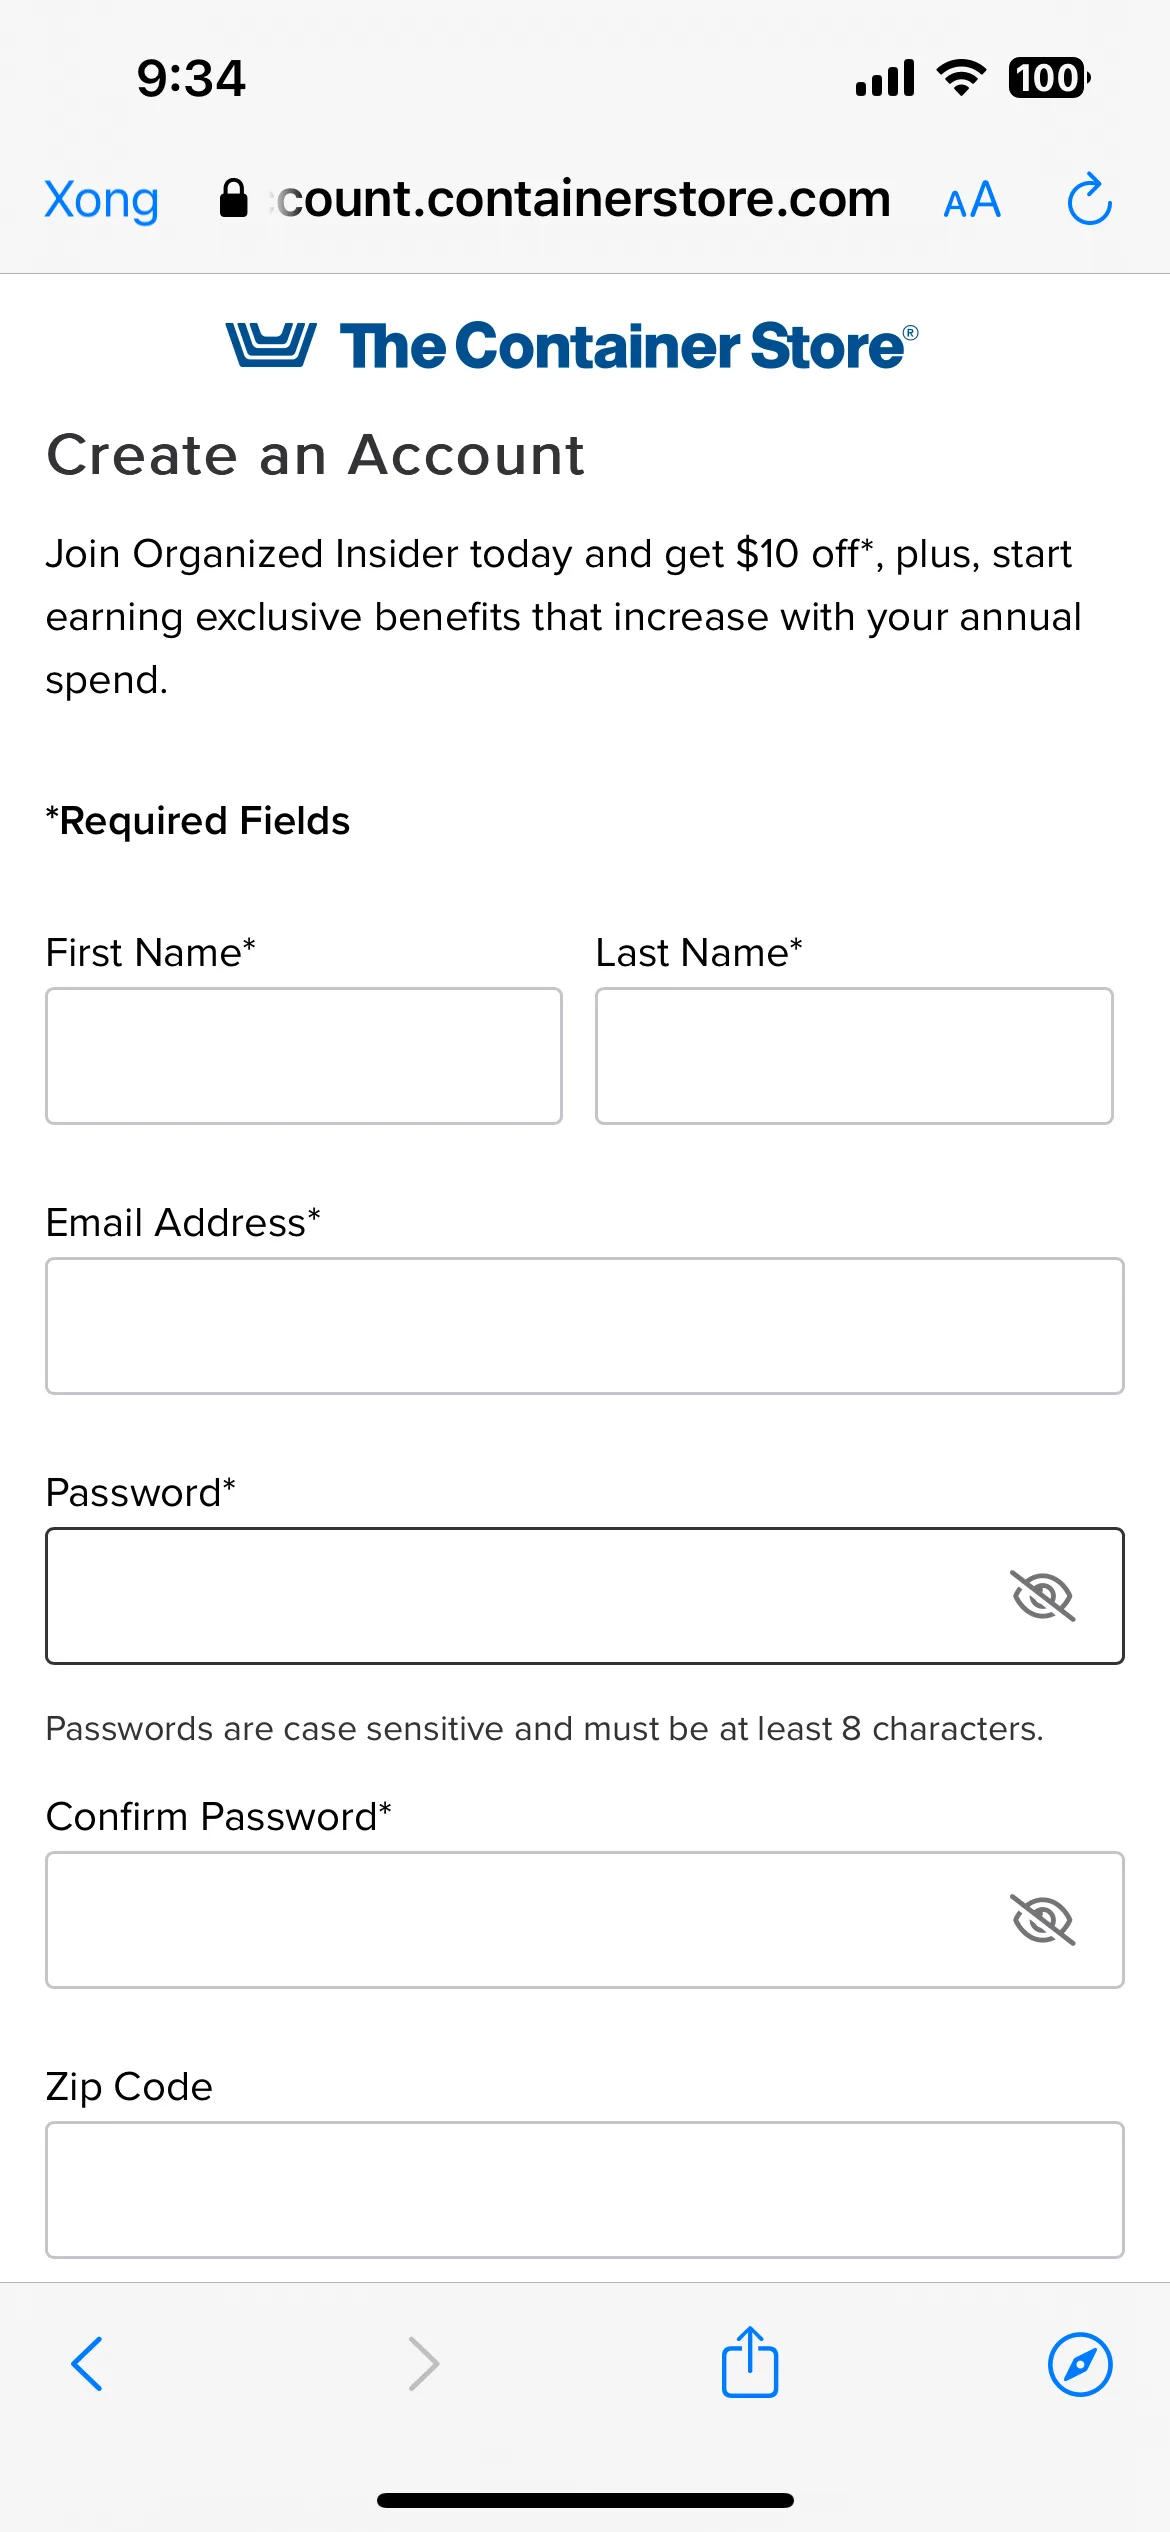The image size is (1170, 2532).
Task: Open the share sheet icon
Action: (x=750, y=2361)
